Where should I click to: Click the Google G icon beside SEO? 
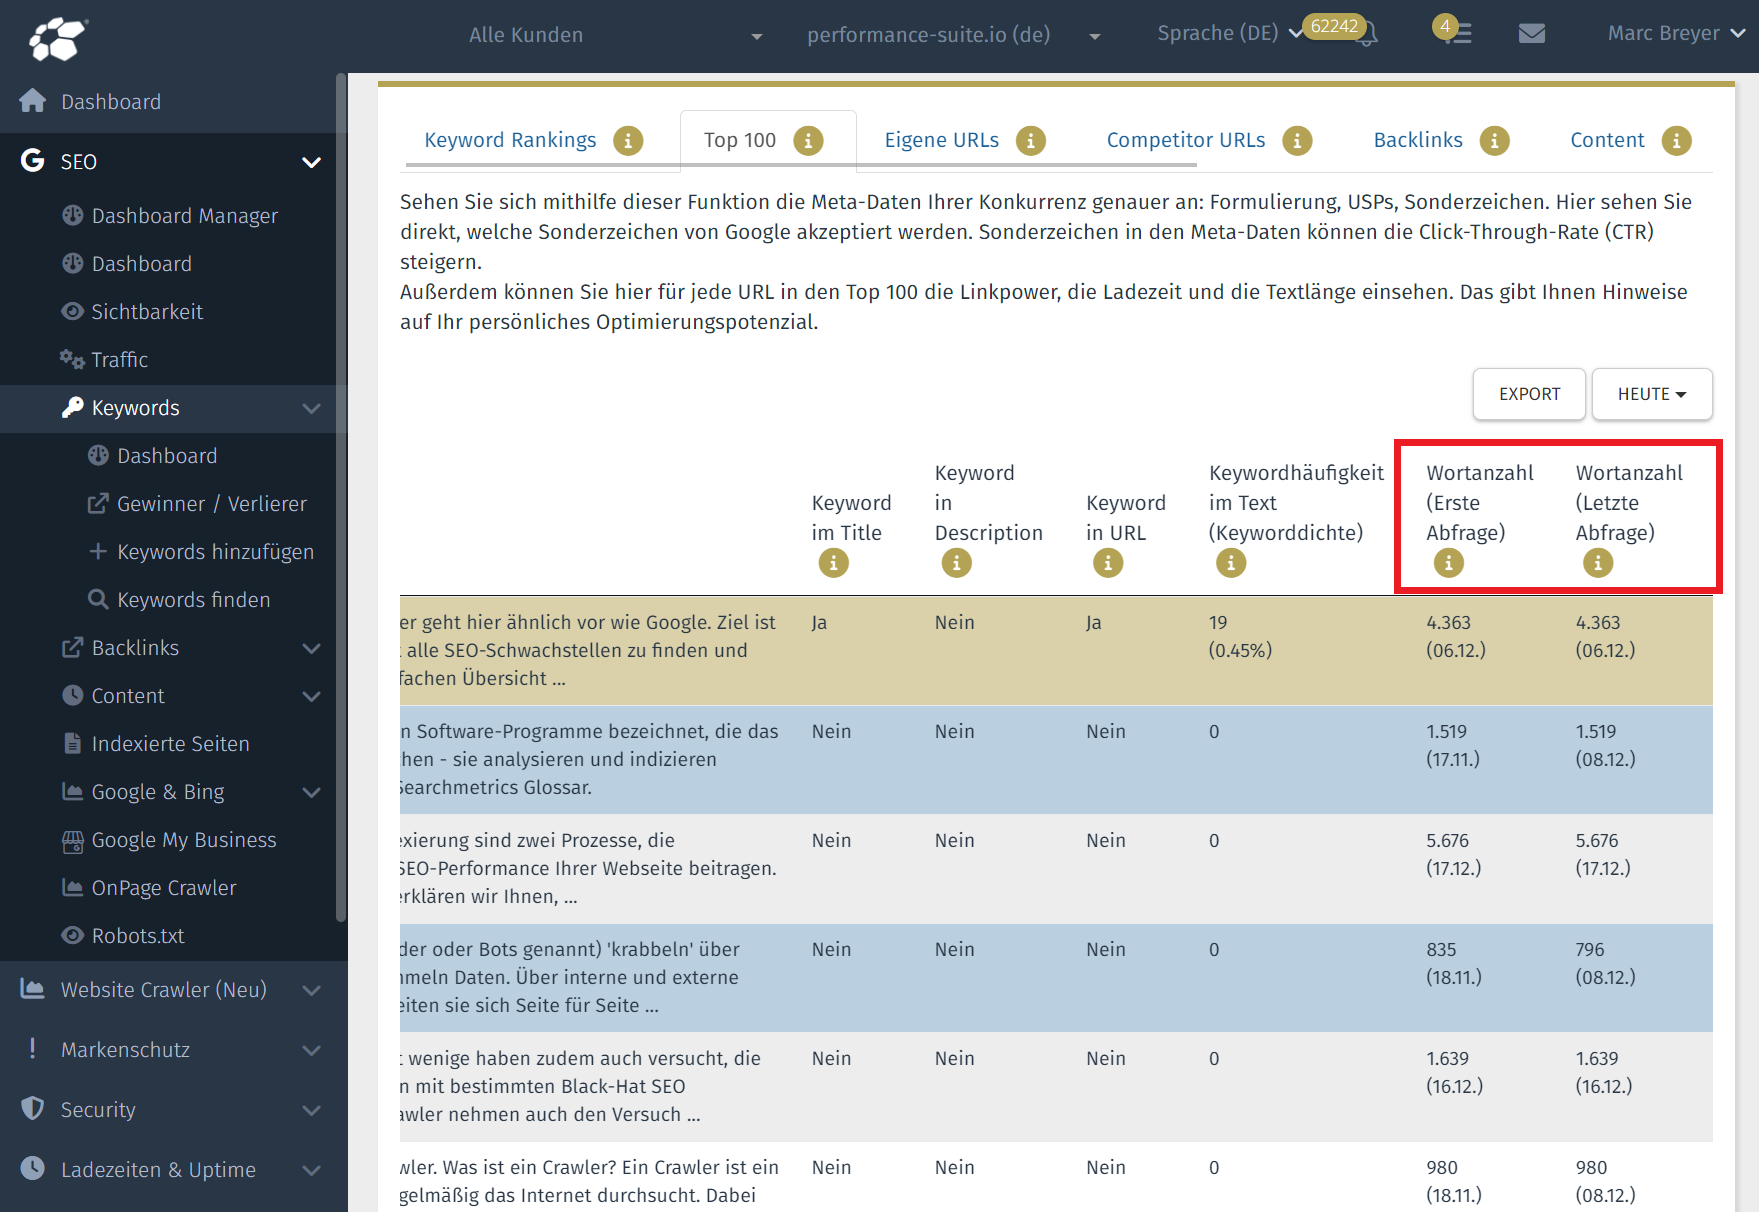33,160
